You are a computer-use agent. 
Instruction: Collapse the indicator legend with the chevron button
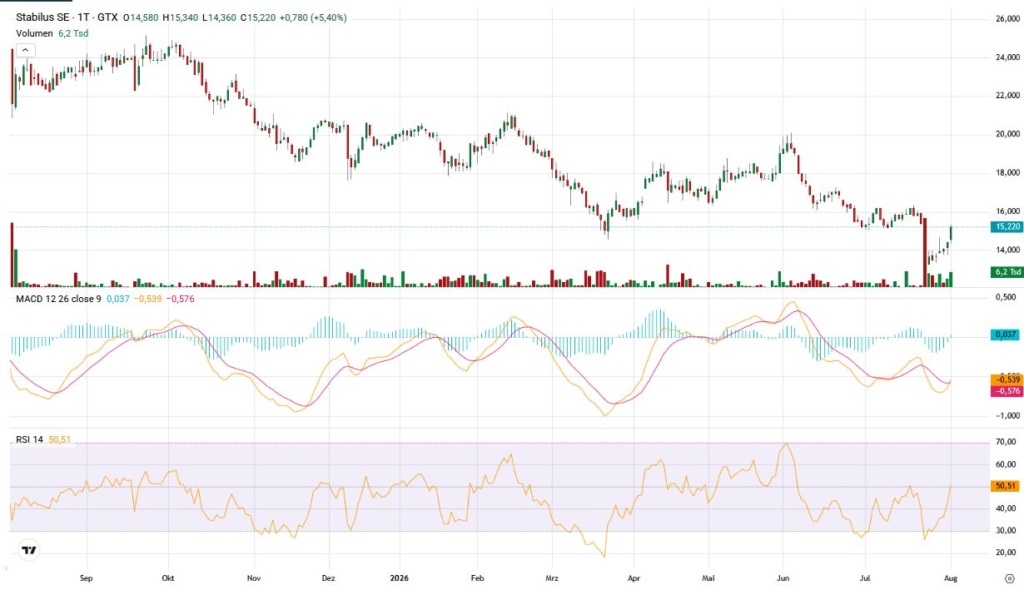(x=25, y=50)
